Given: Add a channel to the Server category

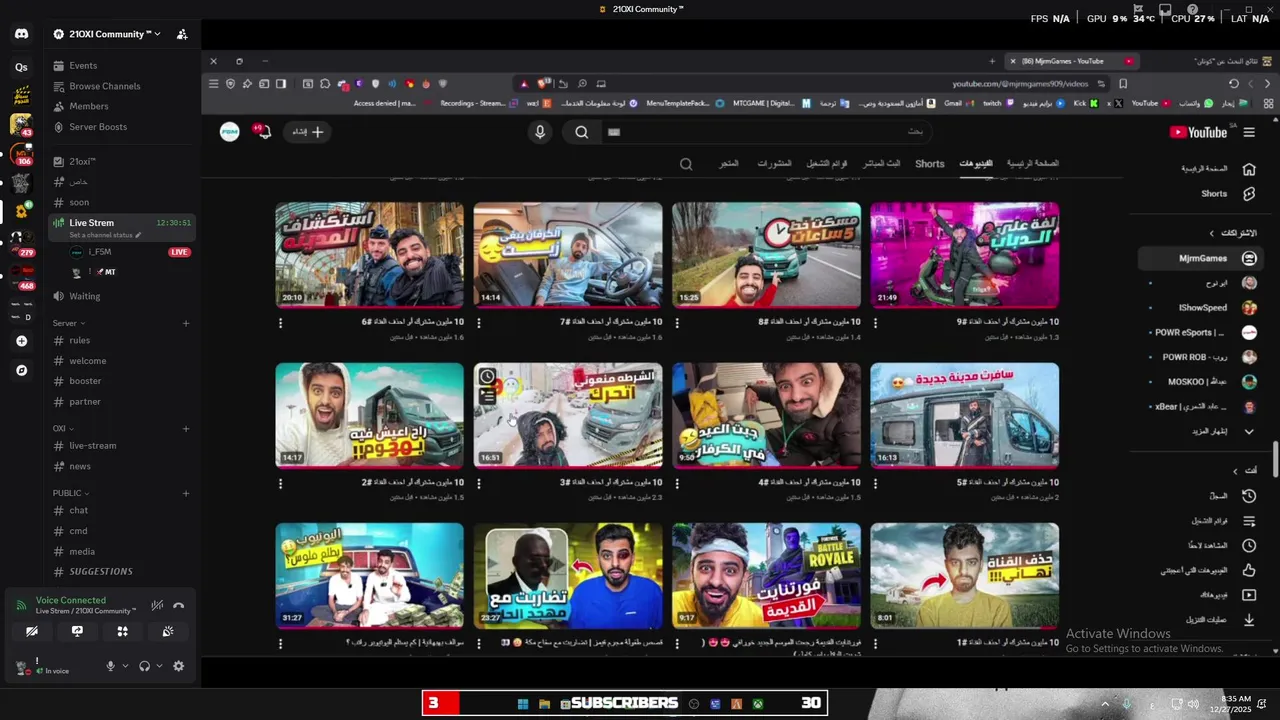Looking at the screenshot, I should click(x=186, y=323).
